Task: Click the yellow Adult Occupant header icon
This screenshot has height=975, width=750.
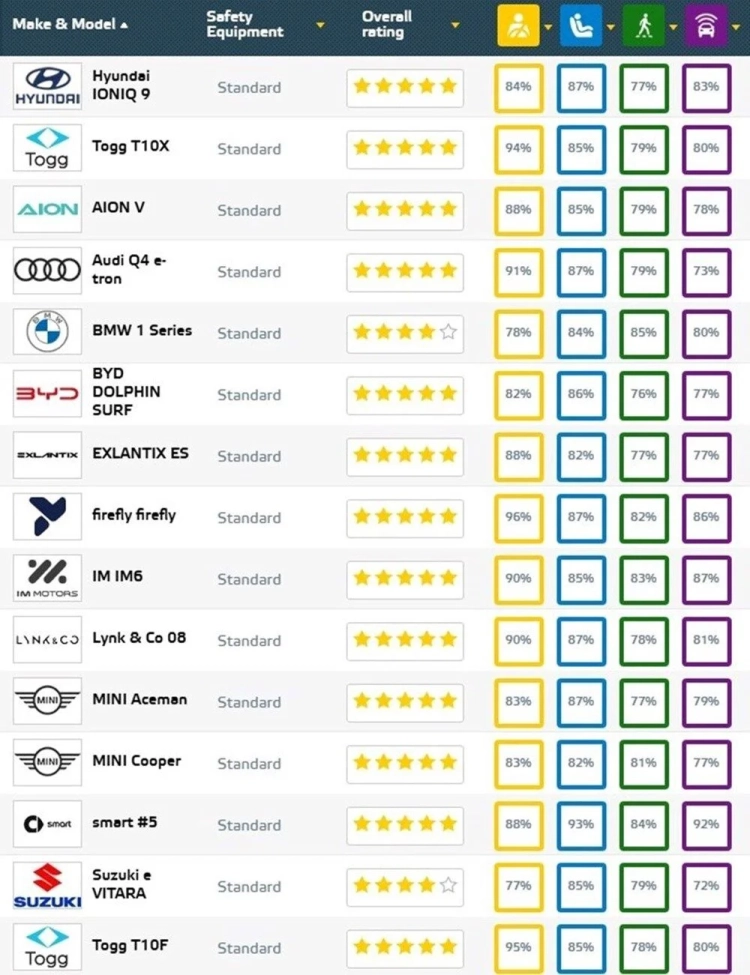Action: (x=518, y=26)
